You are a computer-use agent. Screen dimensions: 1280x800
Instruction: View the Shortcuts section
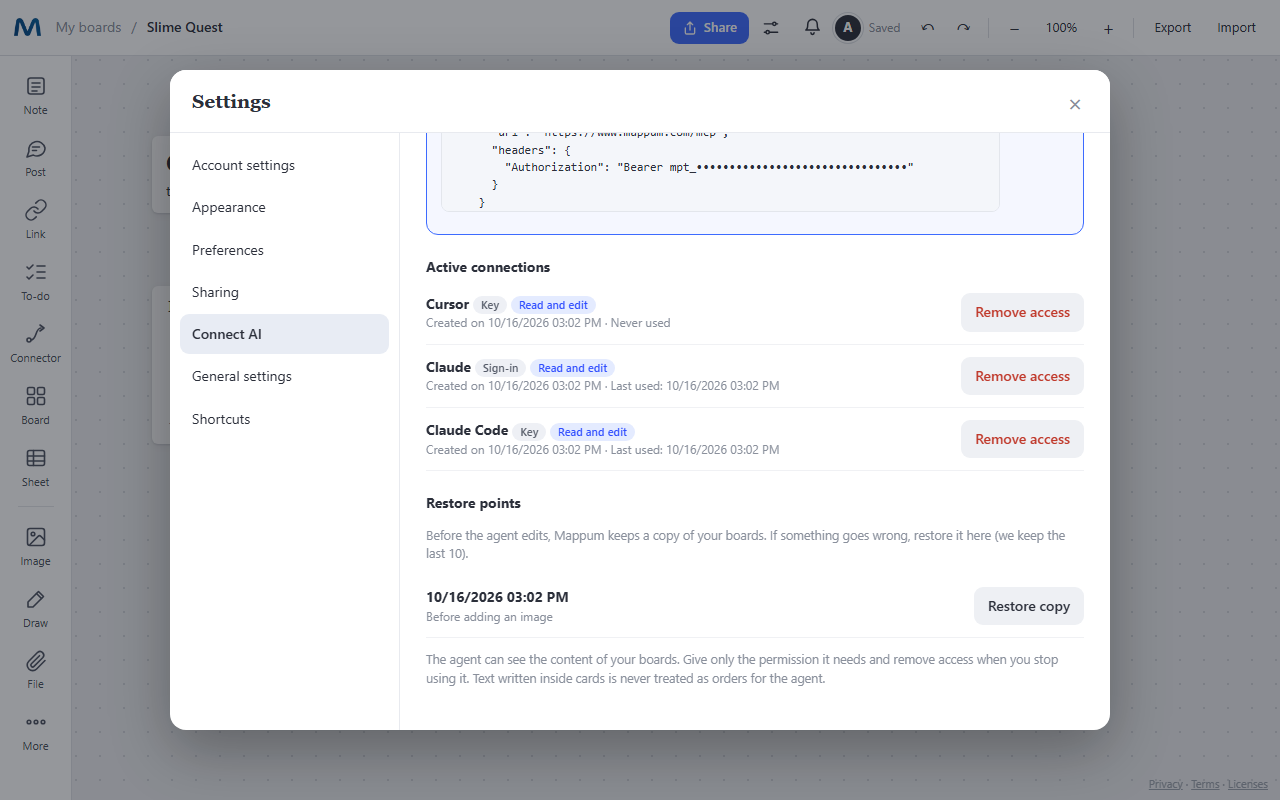click(284, 419)
